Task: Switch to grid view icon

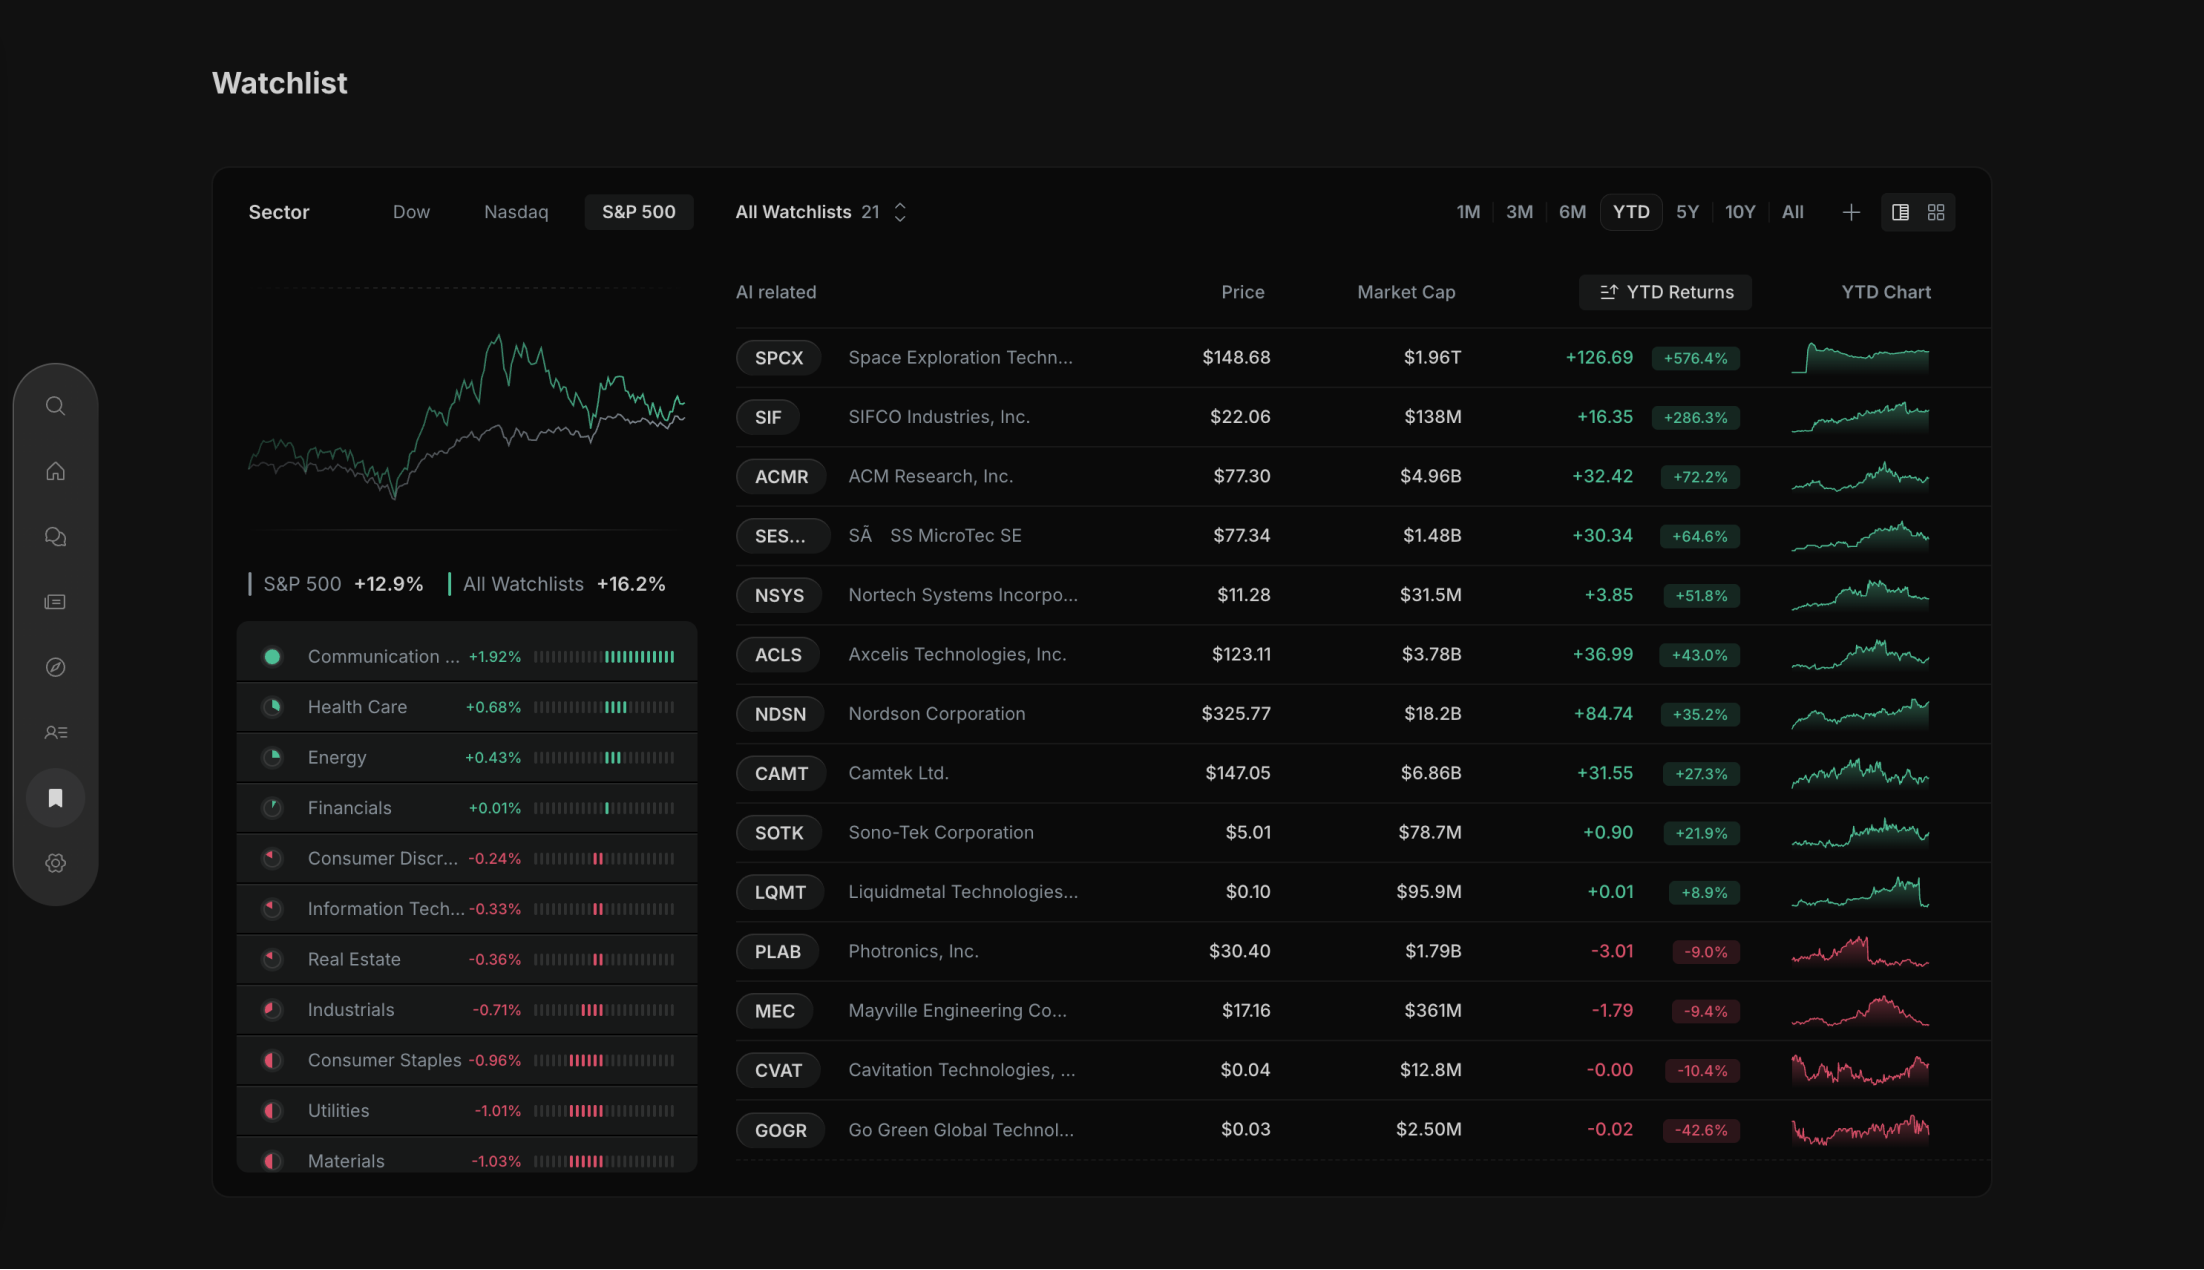Action: point(1936,212)
